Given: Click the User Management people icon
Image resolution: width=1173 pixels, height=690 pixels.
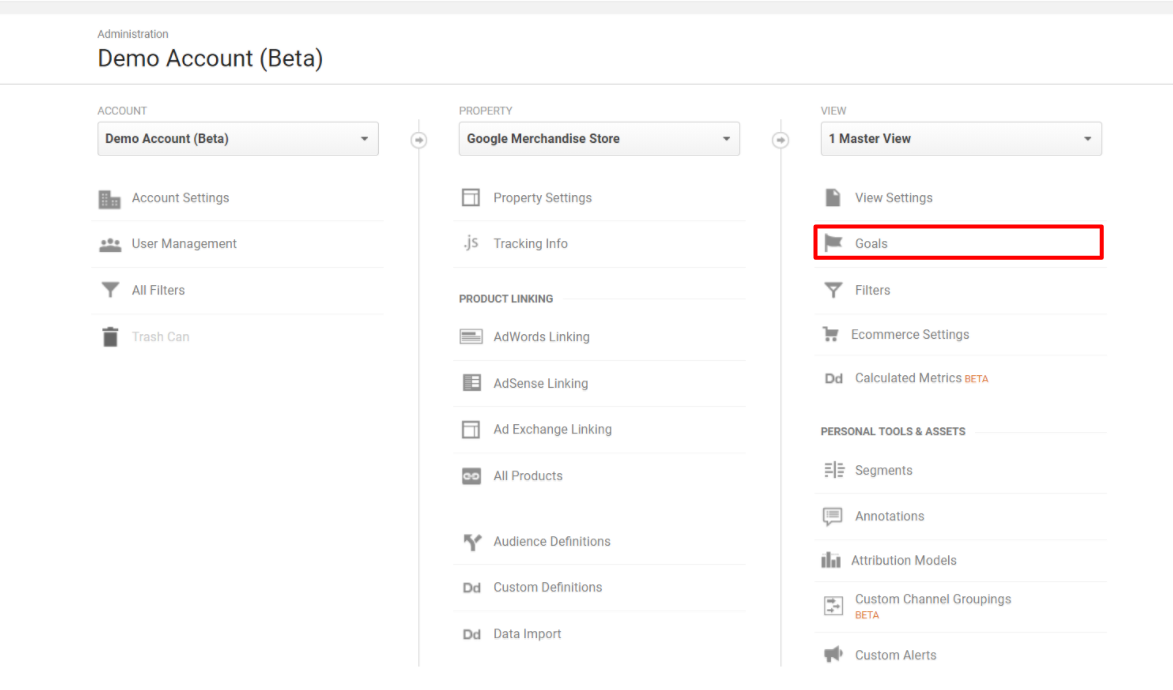Looking at the screenshot, I should 110,245.
